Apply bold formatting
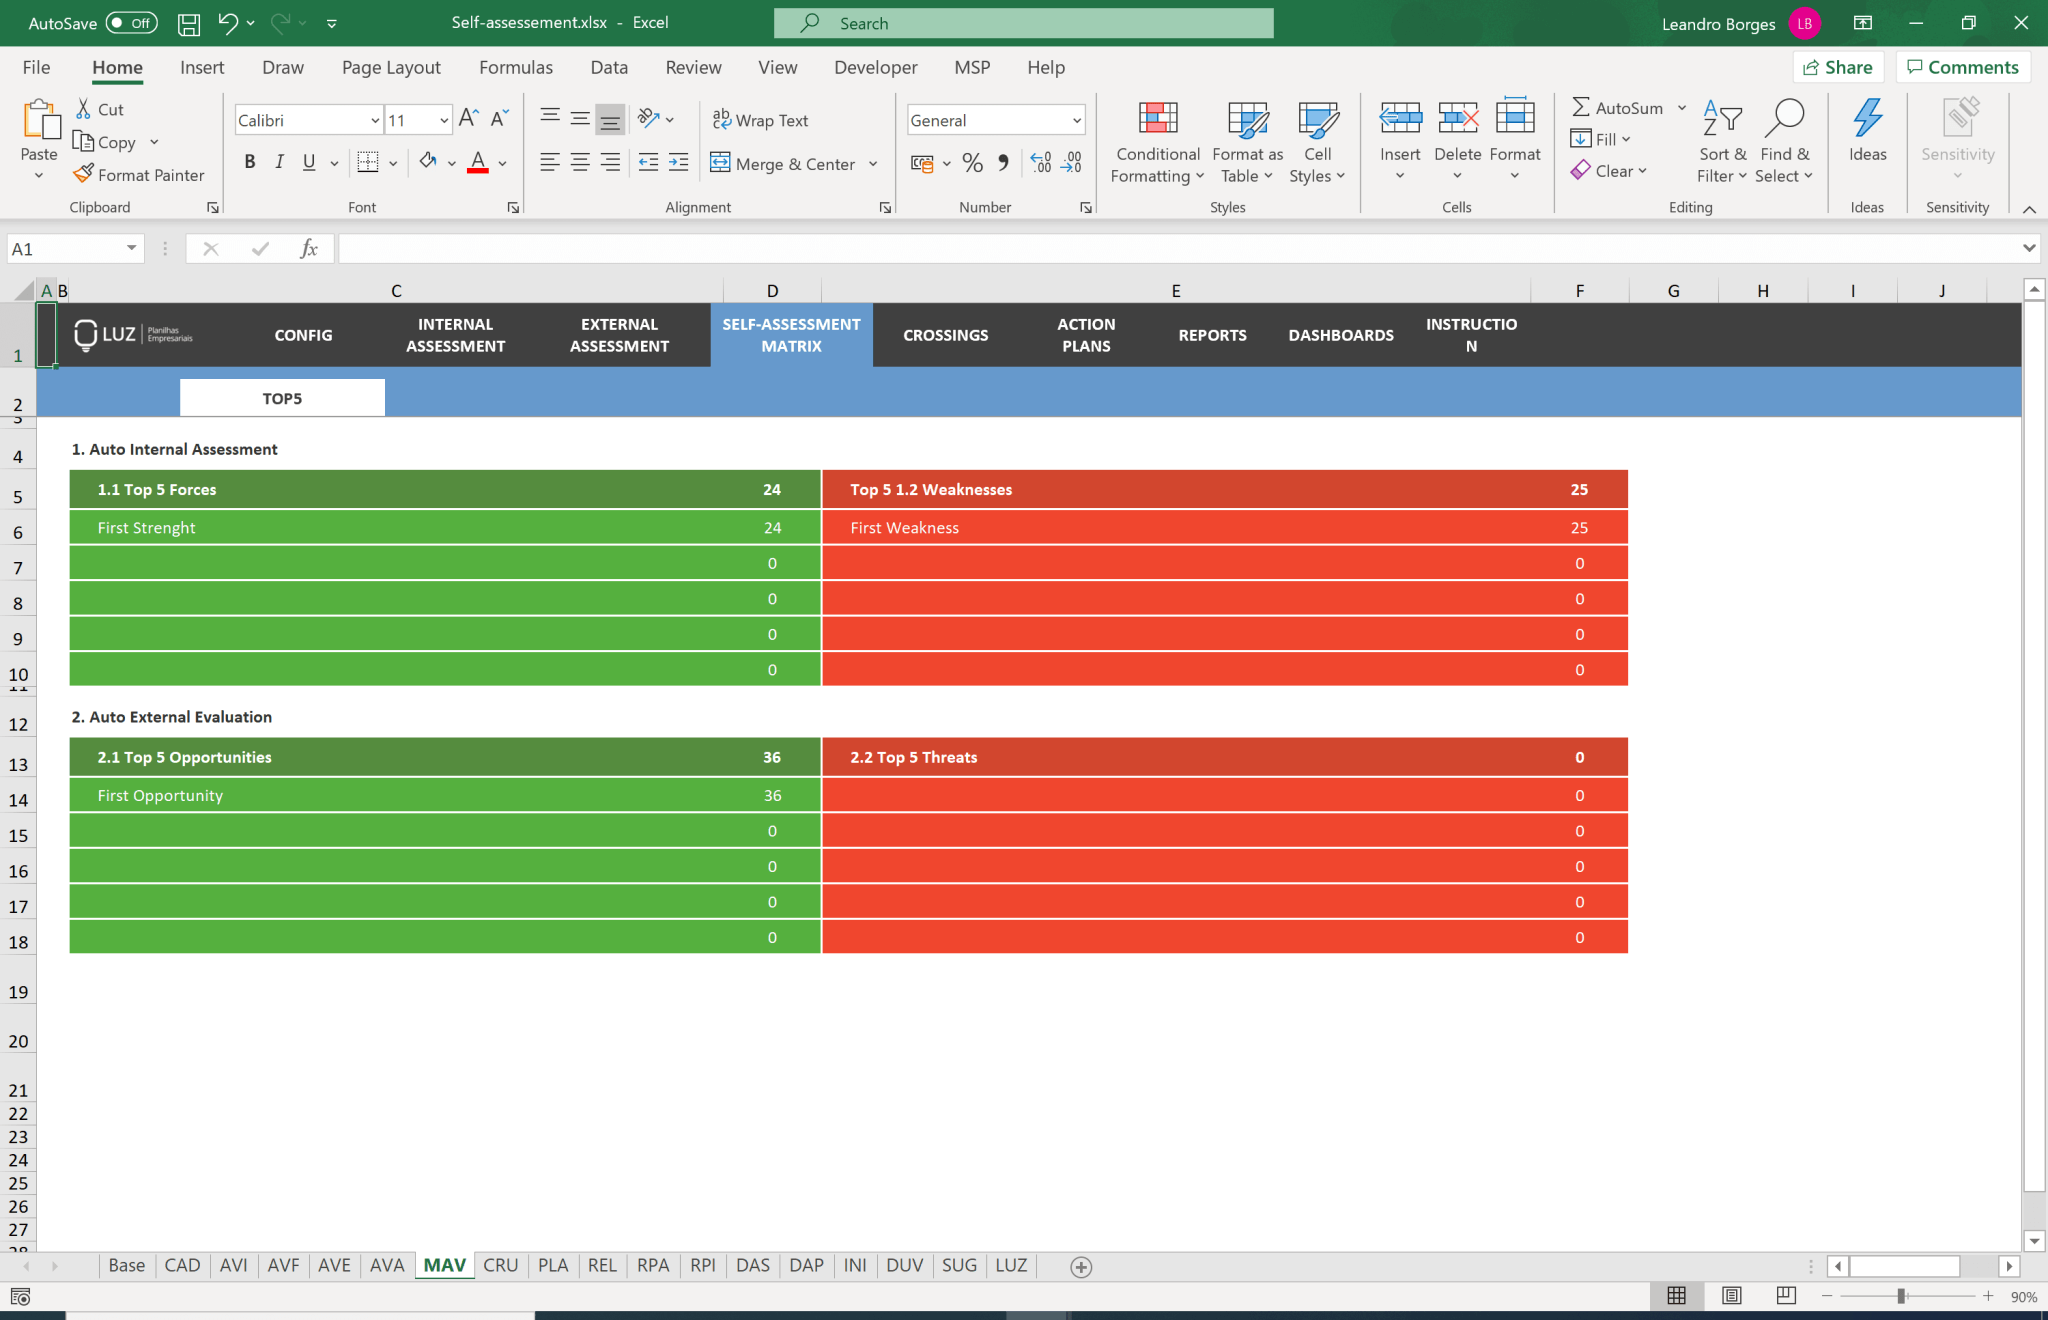The height and width of the screenshot is (1320, 2048). click(x=250, y=161)
